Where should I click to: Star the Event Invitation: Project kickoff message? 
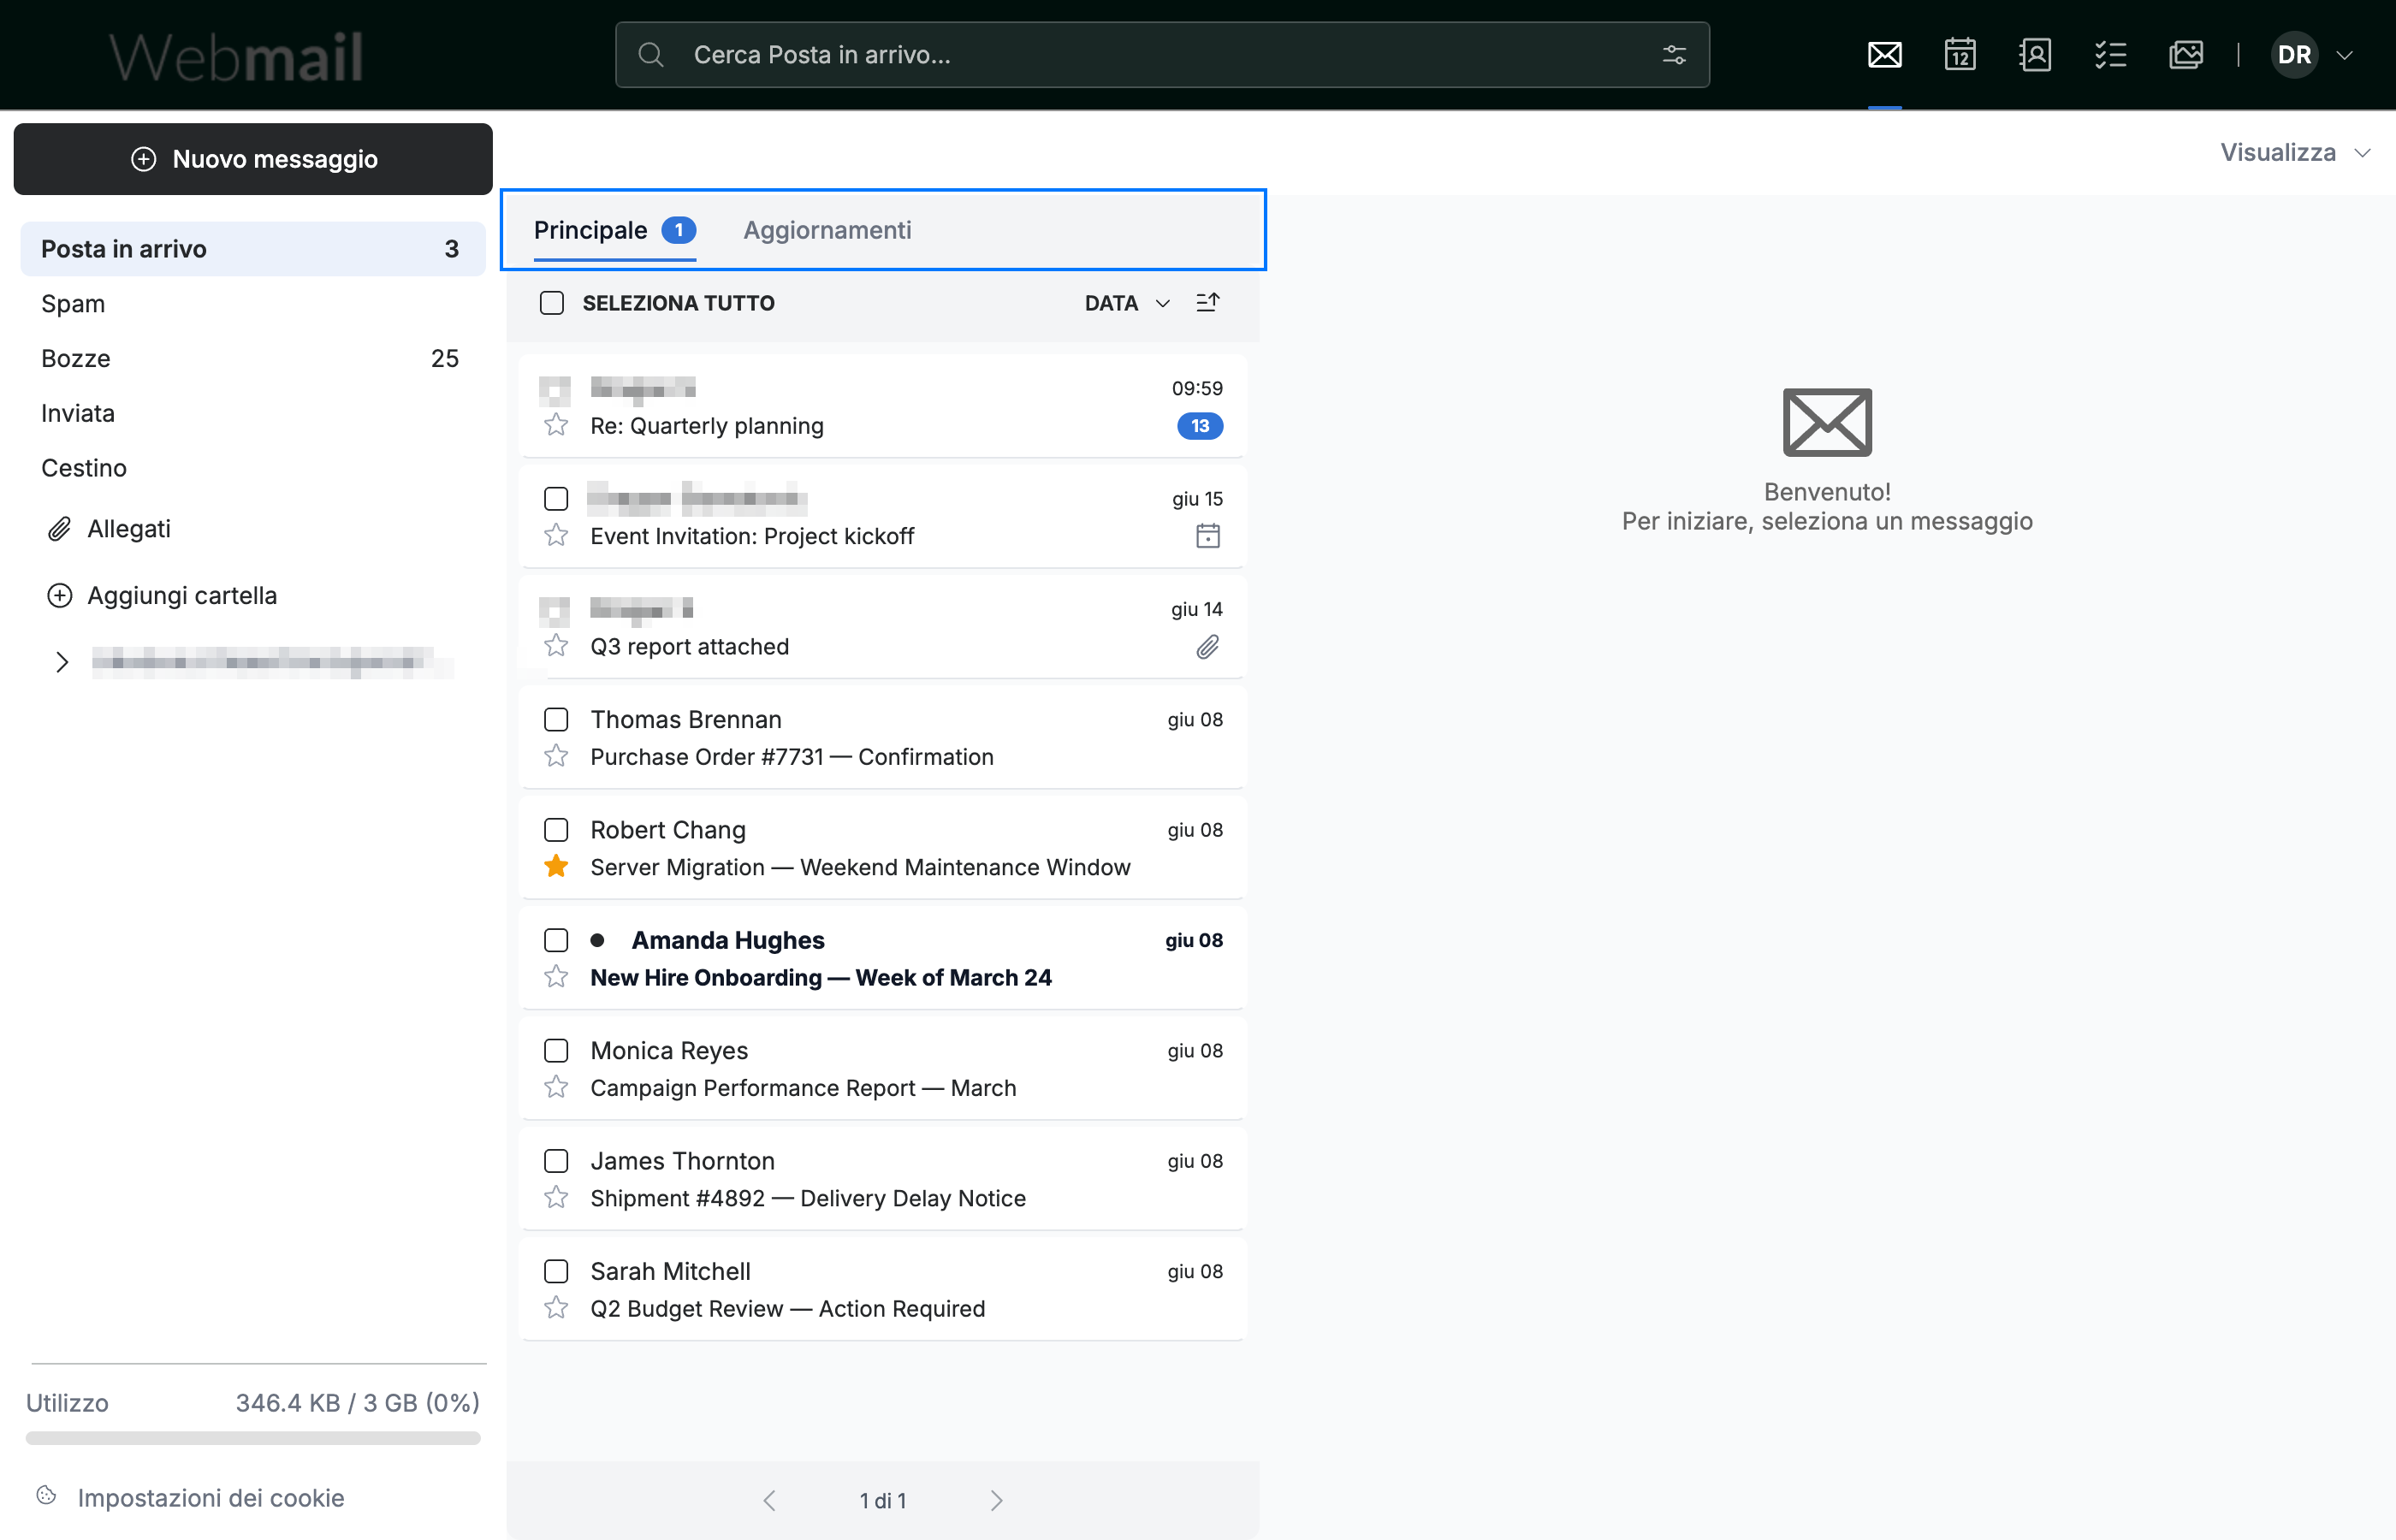556,535
